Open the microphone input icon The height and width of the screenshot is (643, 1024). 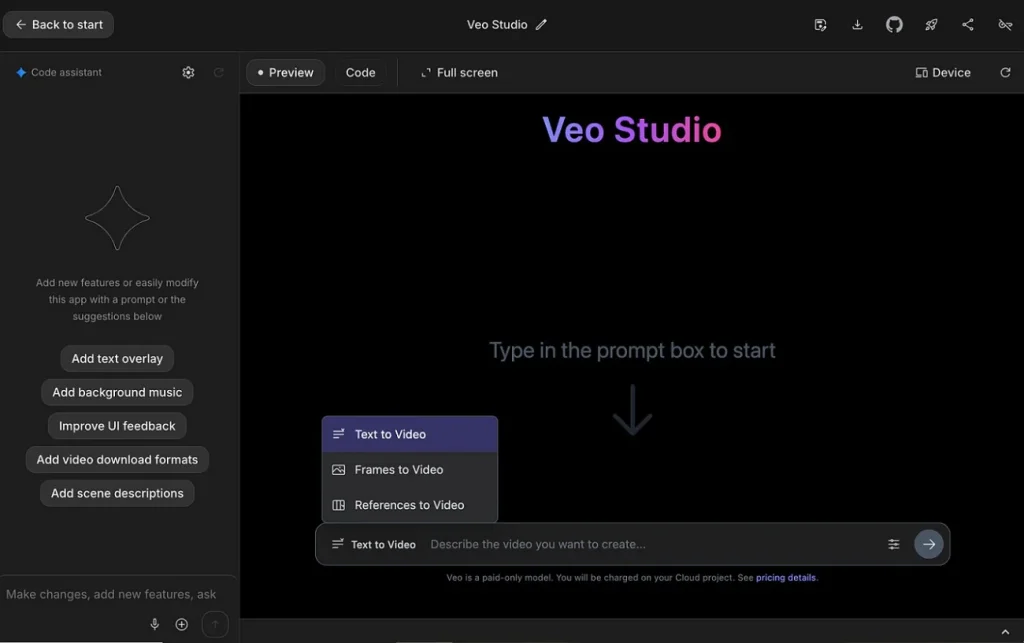coord(155,623)
